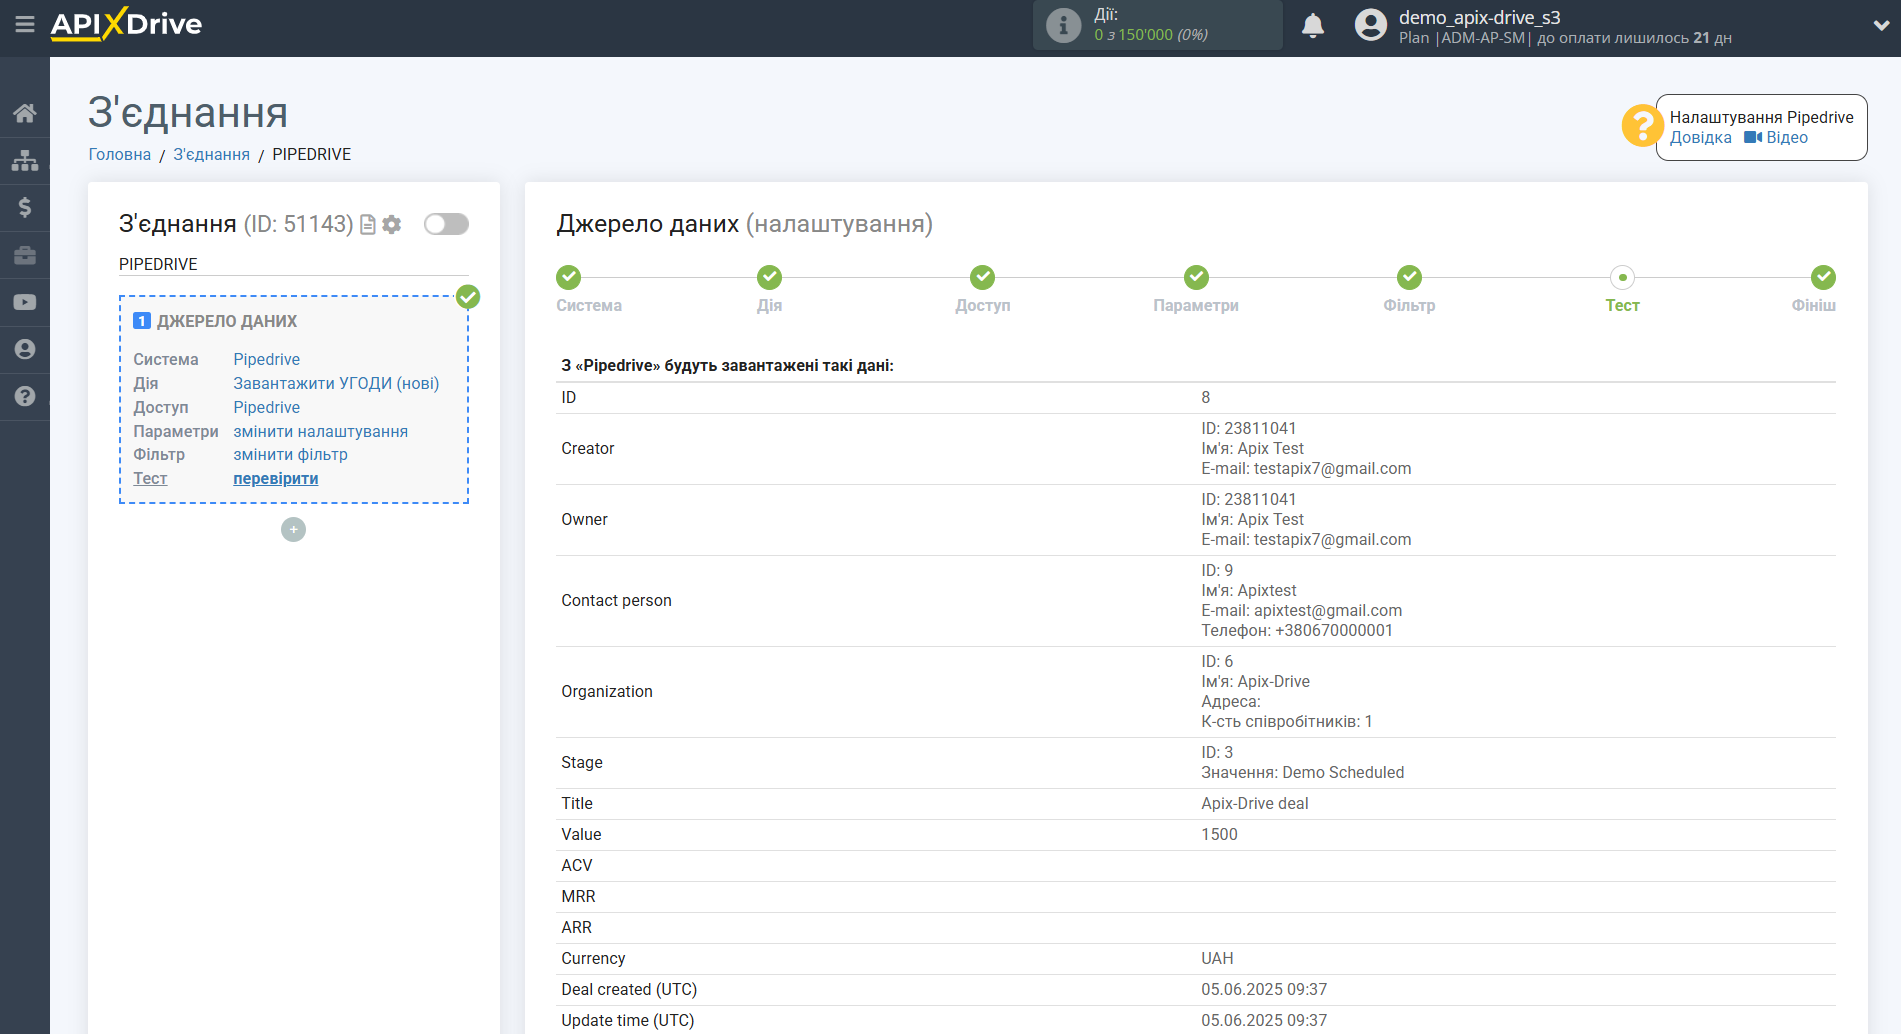The width and height of the screenshot is (1901, 1034).
Task: Click the orange help question mark icon
Action: (1642, 126)
